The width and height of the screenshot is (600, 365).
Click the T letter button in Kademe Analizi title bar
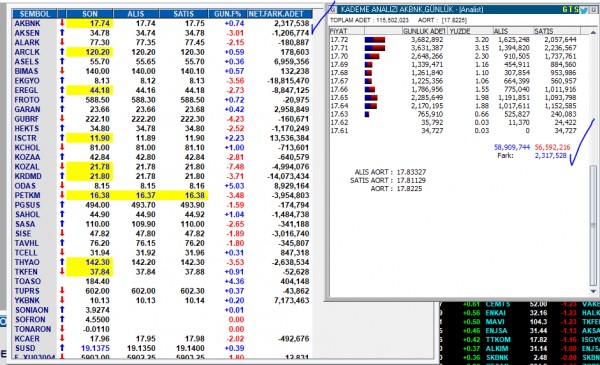coord(571,10)
